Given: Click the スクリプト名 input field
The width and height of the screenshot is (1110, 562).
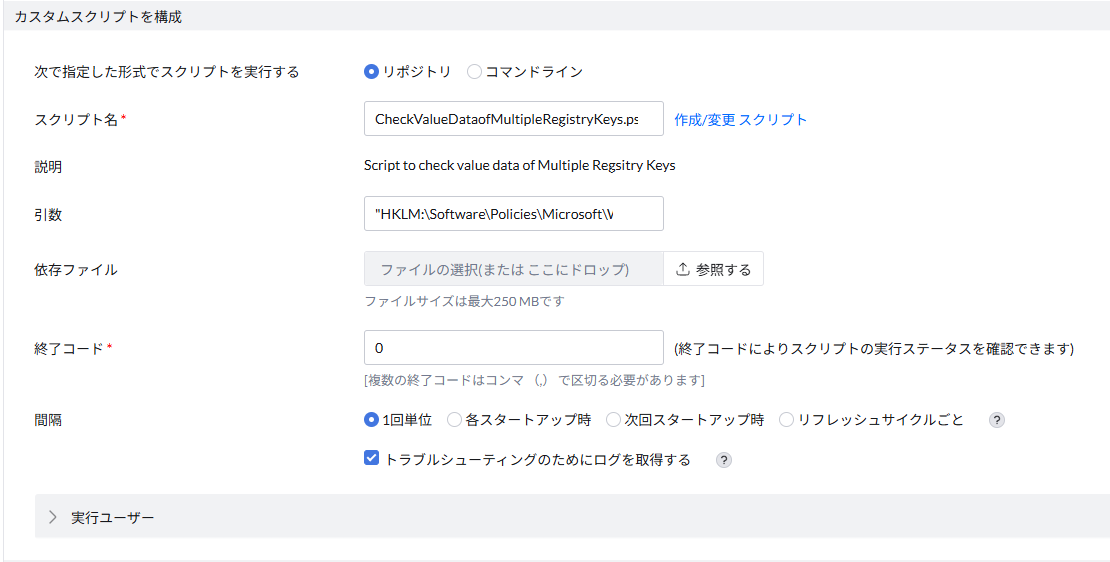Looking at the screenshot, I should 514,119.
